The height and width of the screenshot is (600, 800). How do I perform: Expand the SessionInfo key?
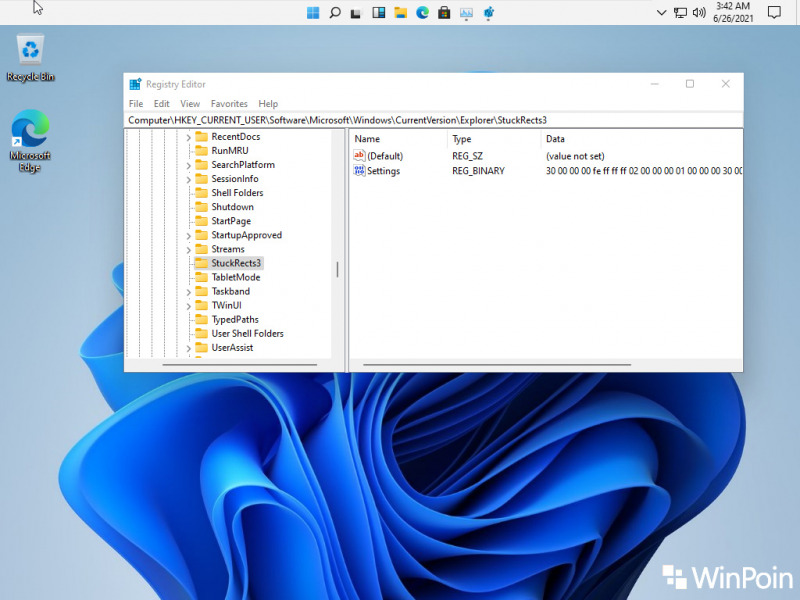188,180
